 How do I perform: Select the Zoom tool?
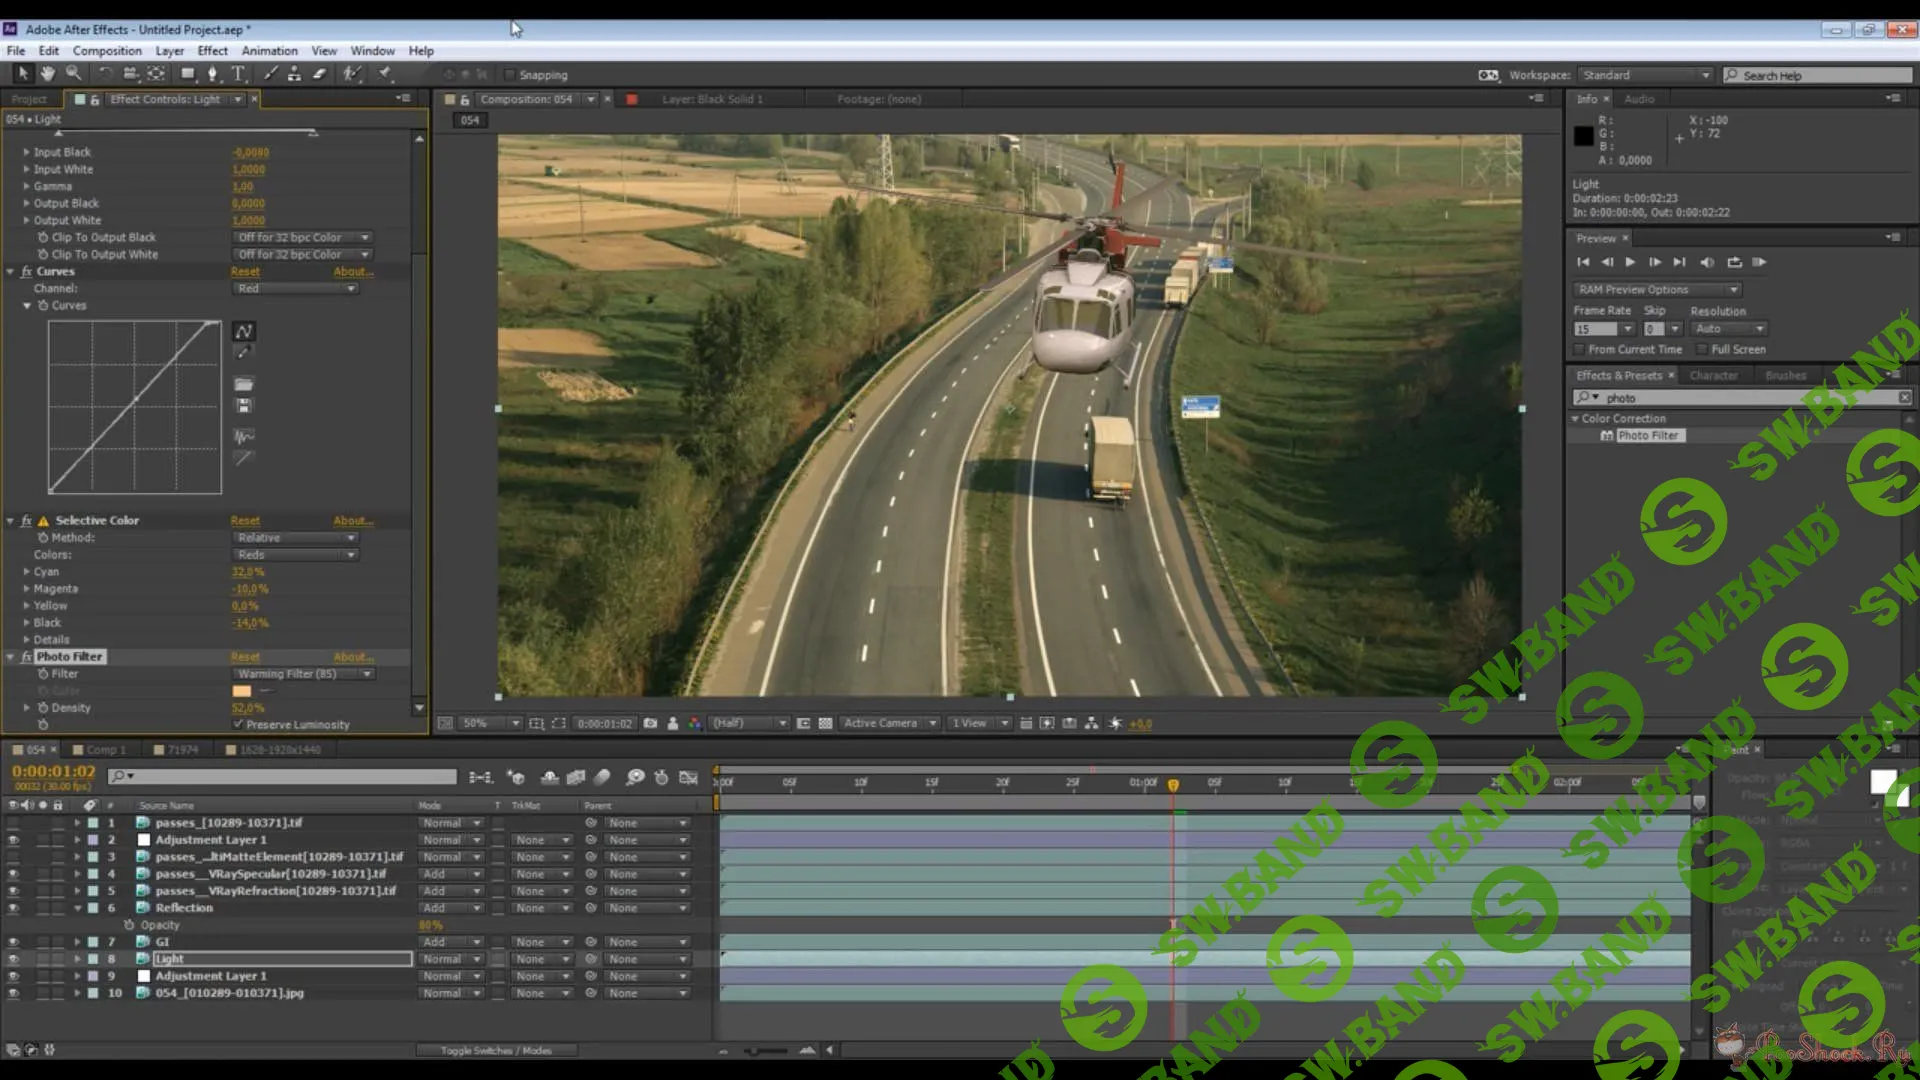tap(73, 73)
